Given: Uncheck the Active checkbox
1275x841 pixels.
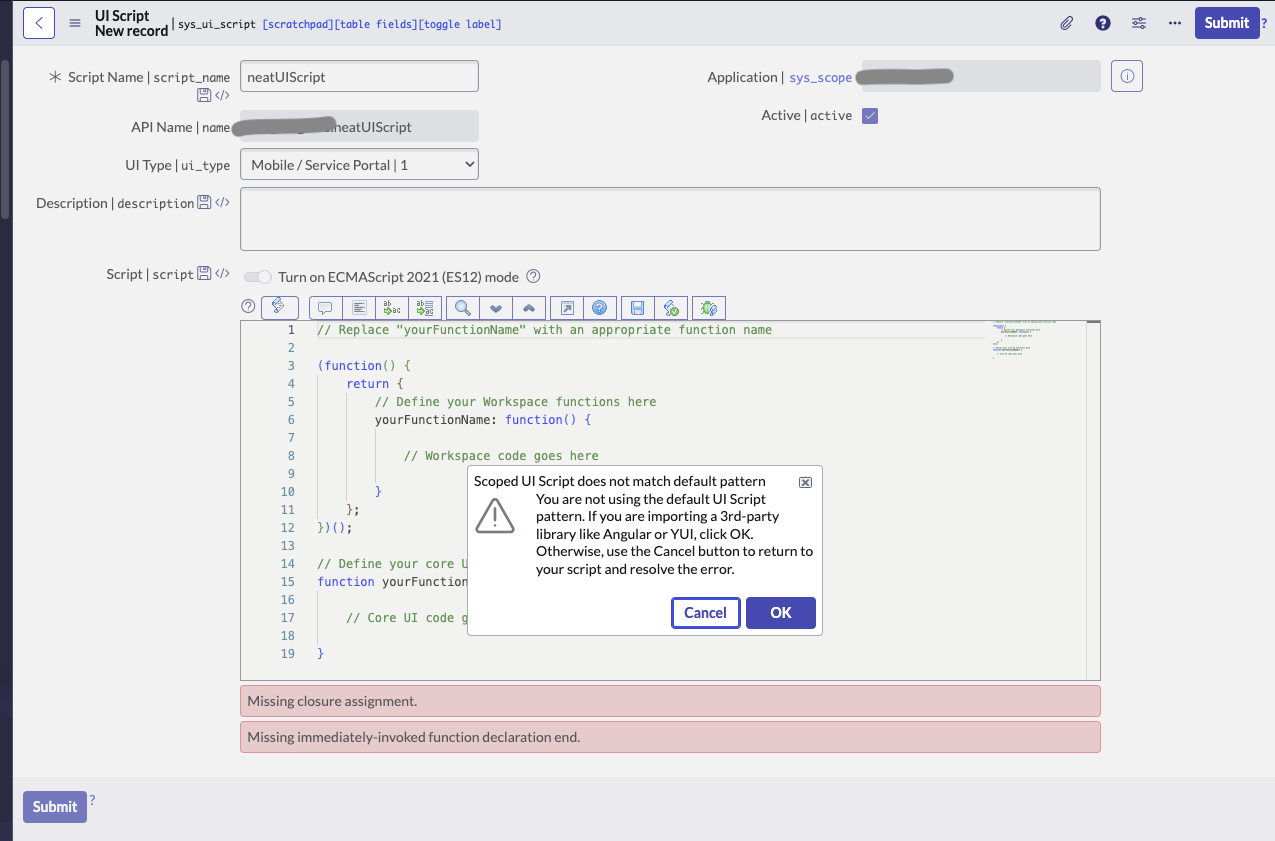Looking at the screenshot, I should [869, 115].
